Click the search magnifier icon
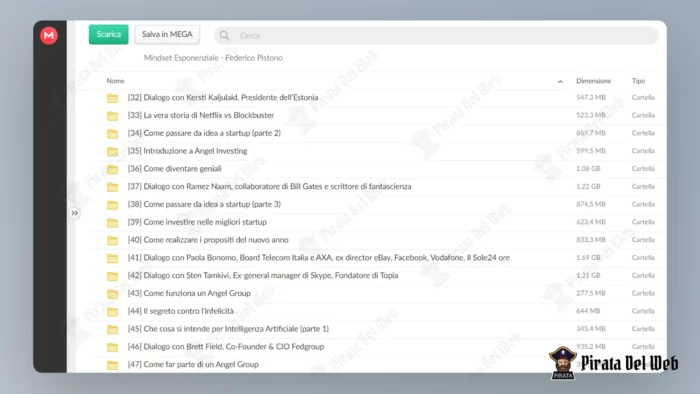 (x=225, y=35)
